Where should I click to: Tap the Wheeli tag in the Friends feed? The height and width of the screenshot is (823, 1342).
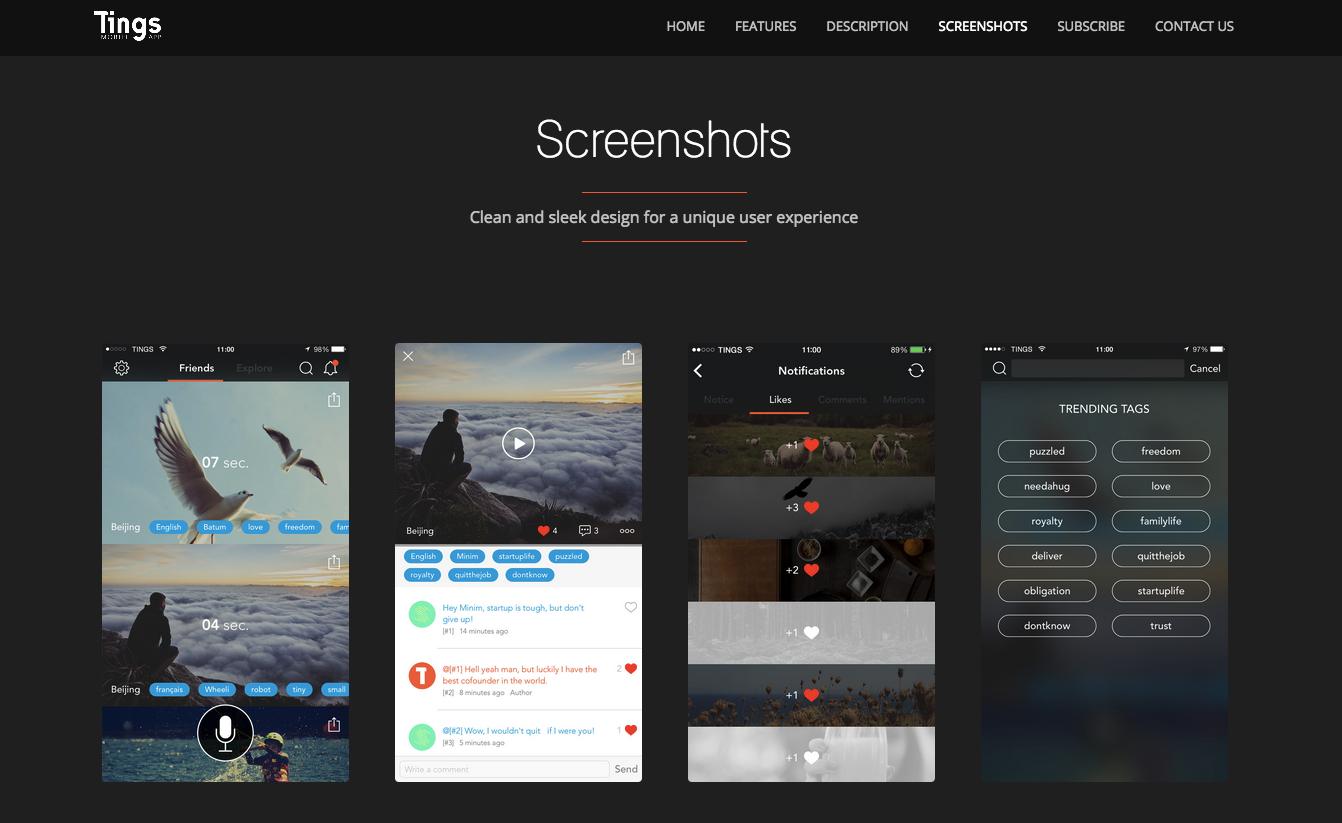217,689
